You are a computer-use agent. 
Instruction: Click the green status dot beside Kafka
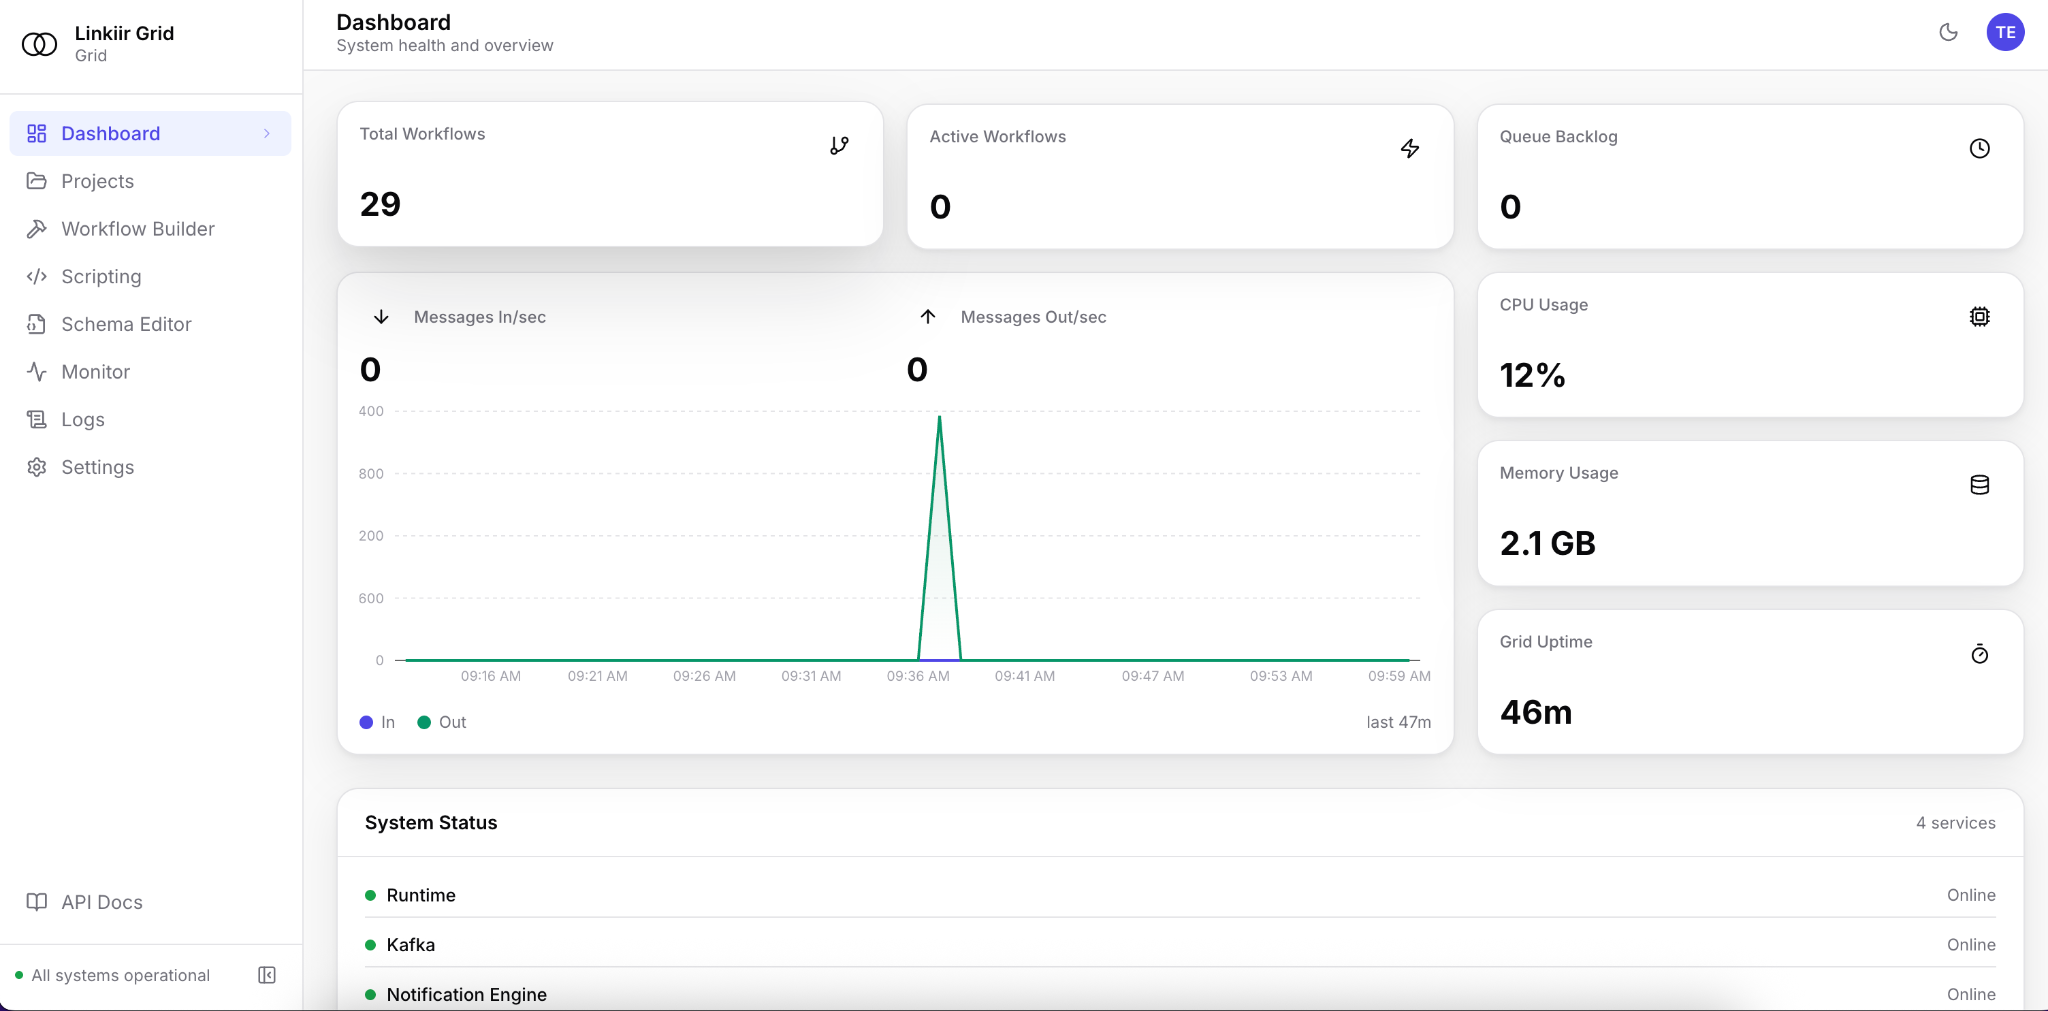(x=370, y=945)
